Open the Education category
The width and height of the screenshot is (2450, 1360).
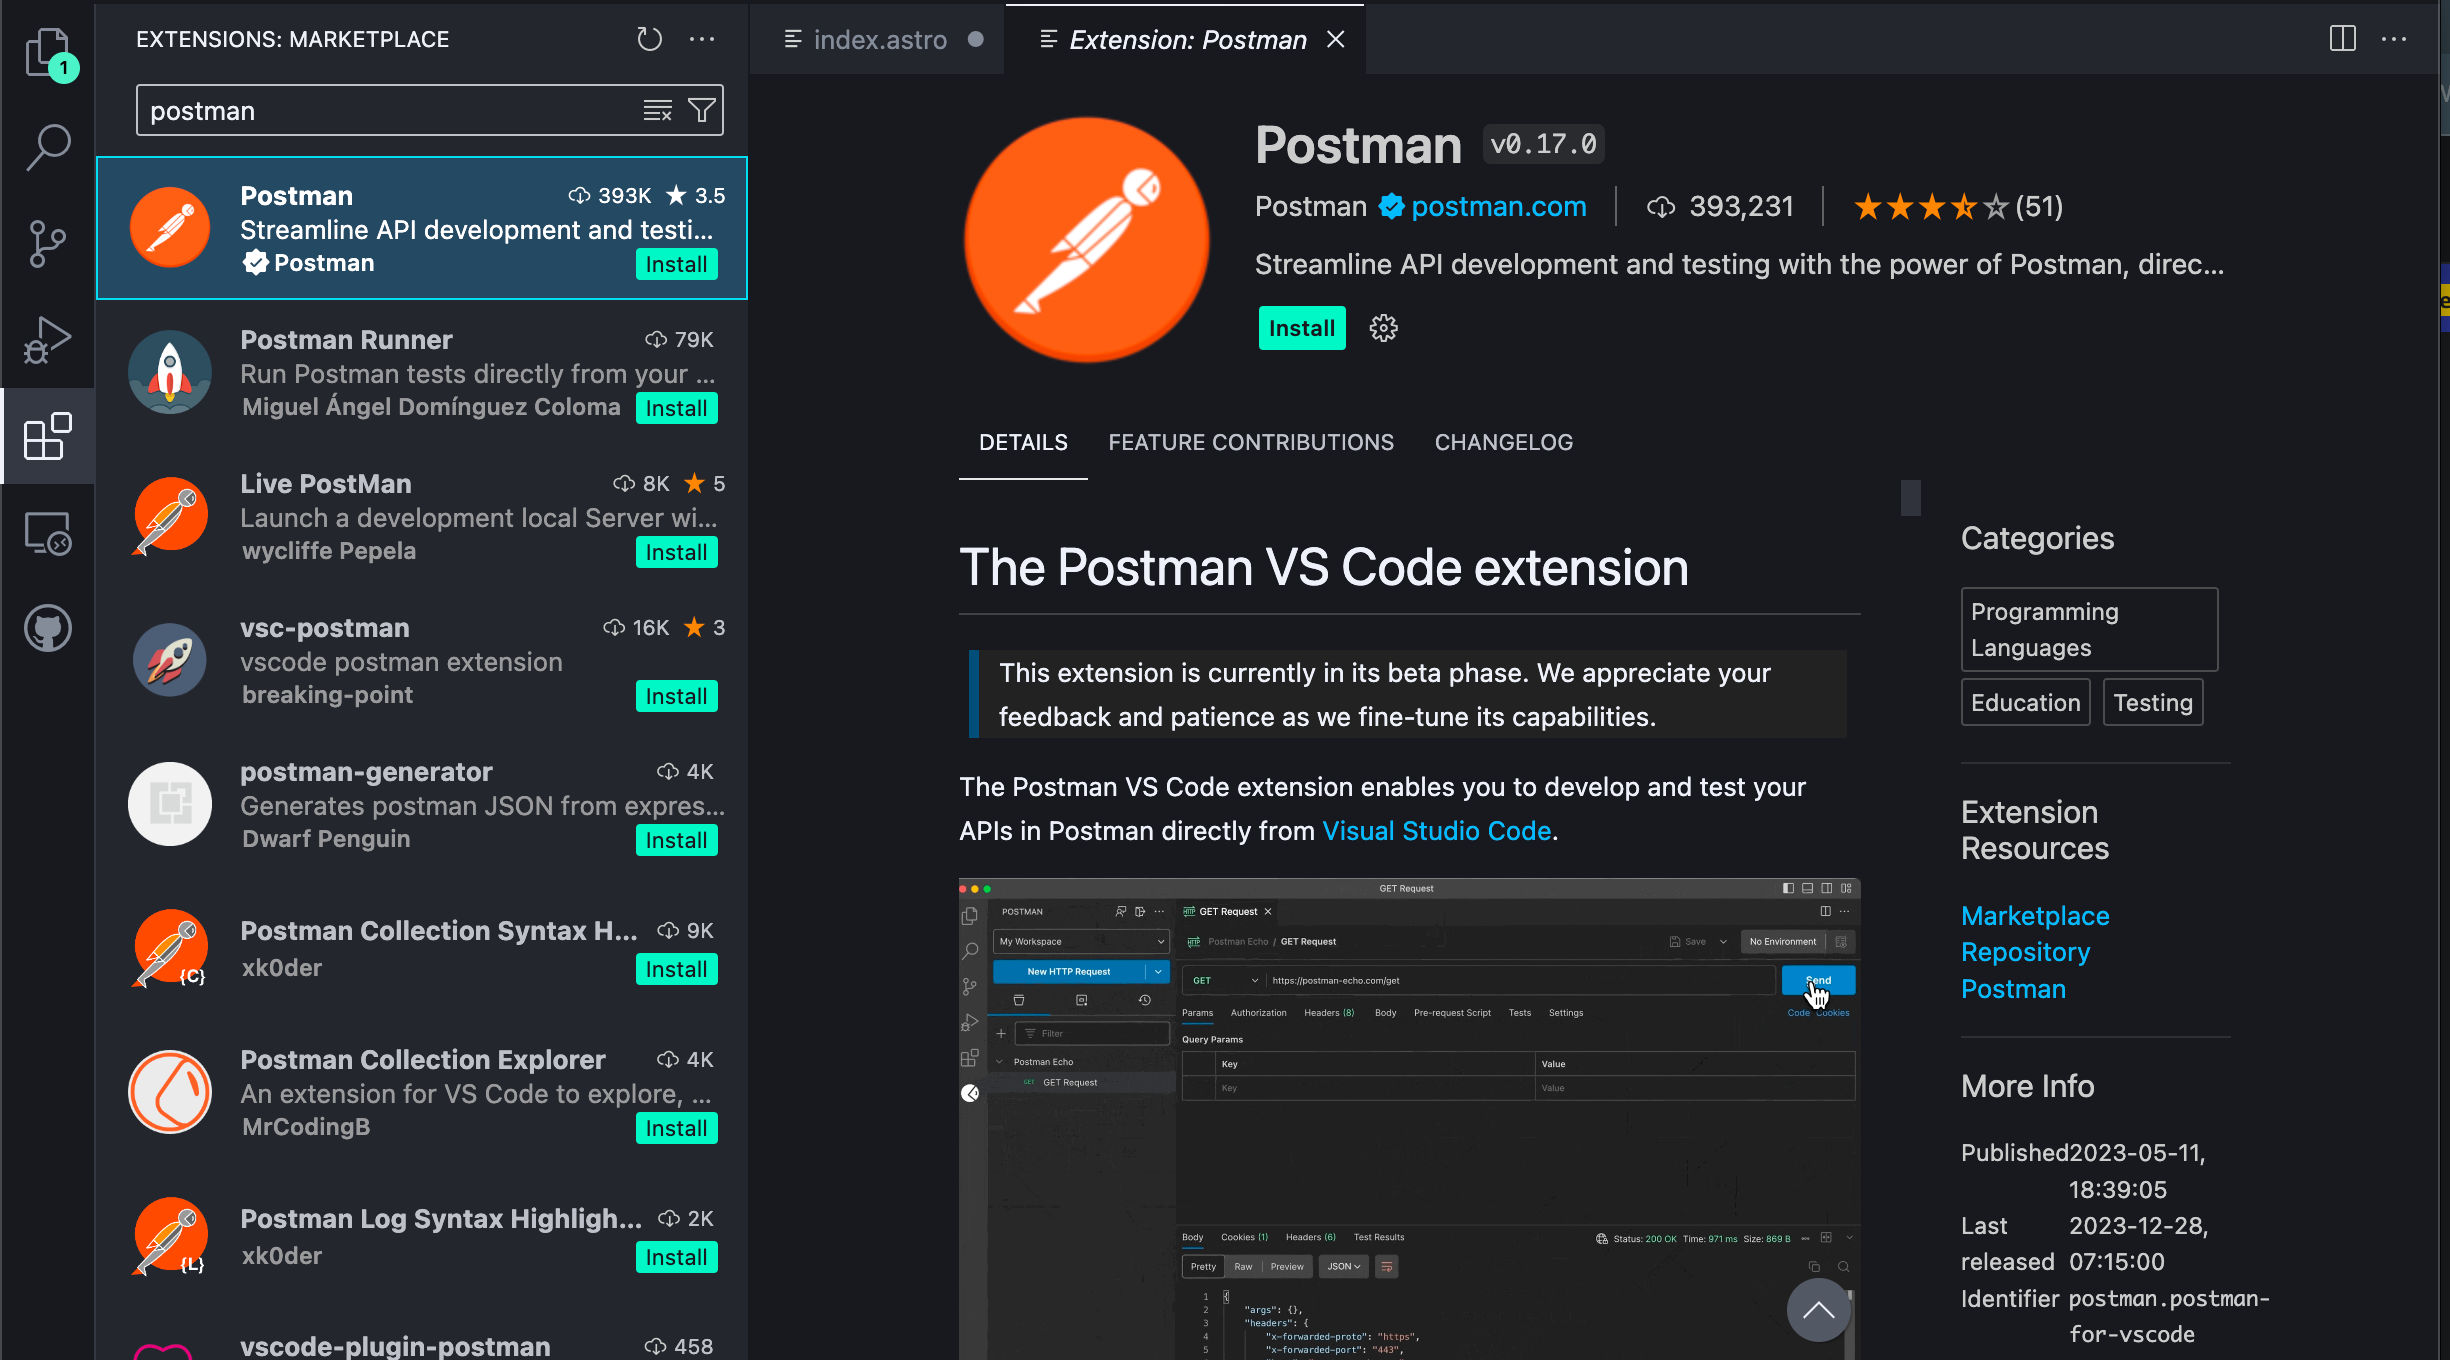[x=2025, y=702]
